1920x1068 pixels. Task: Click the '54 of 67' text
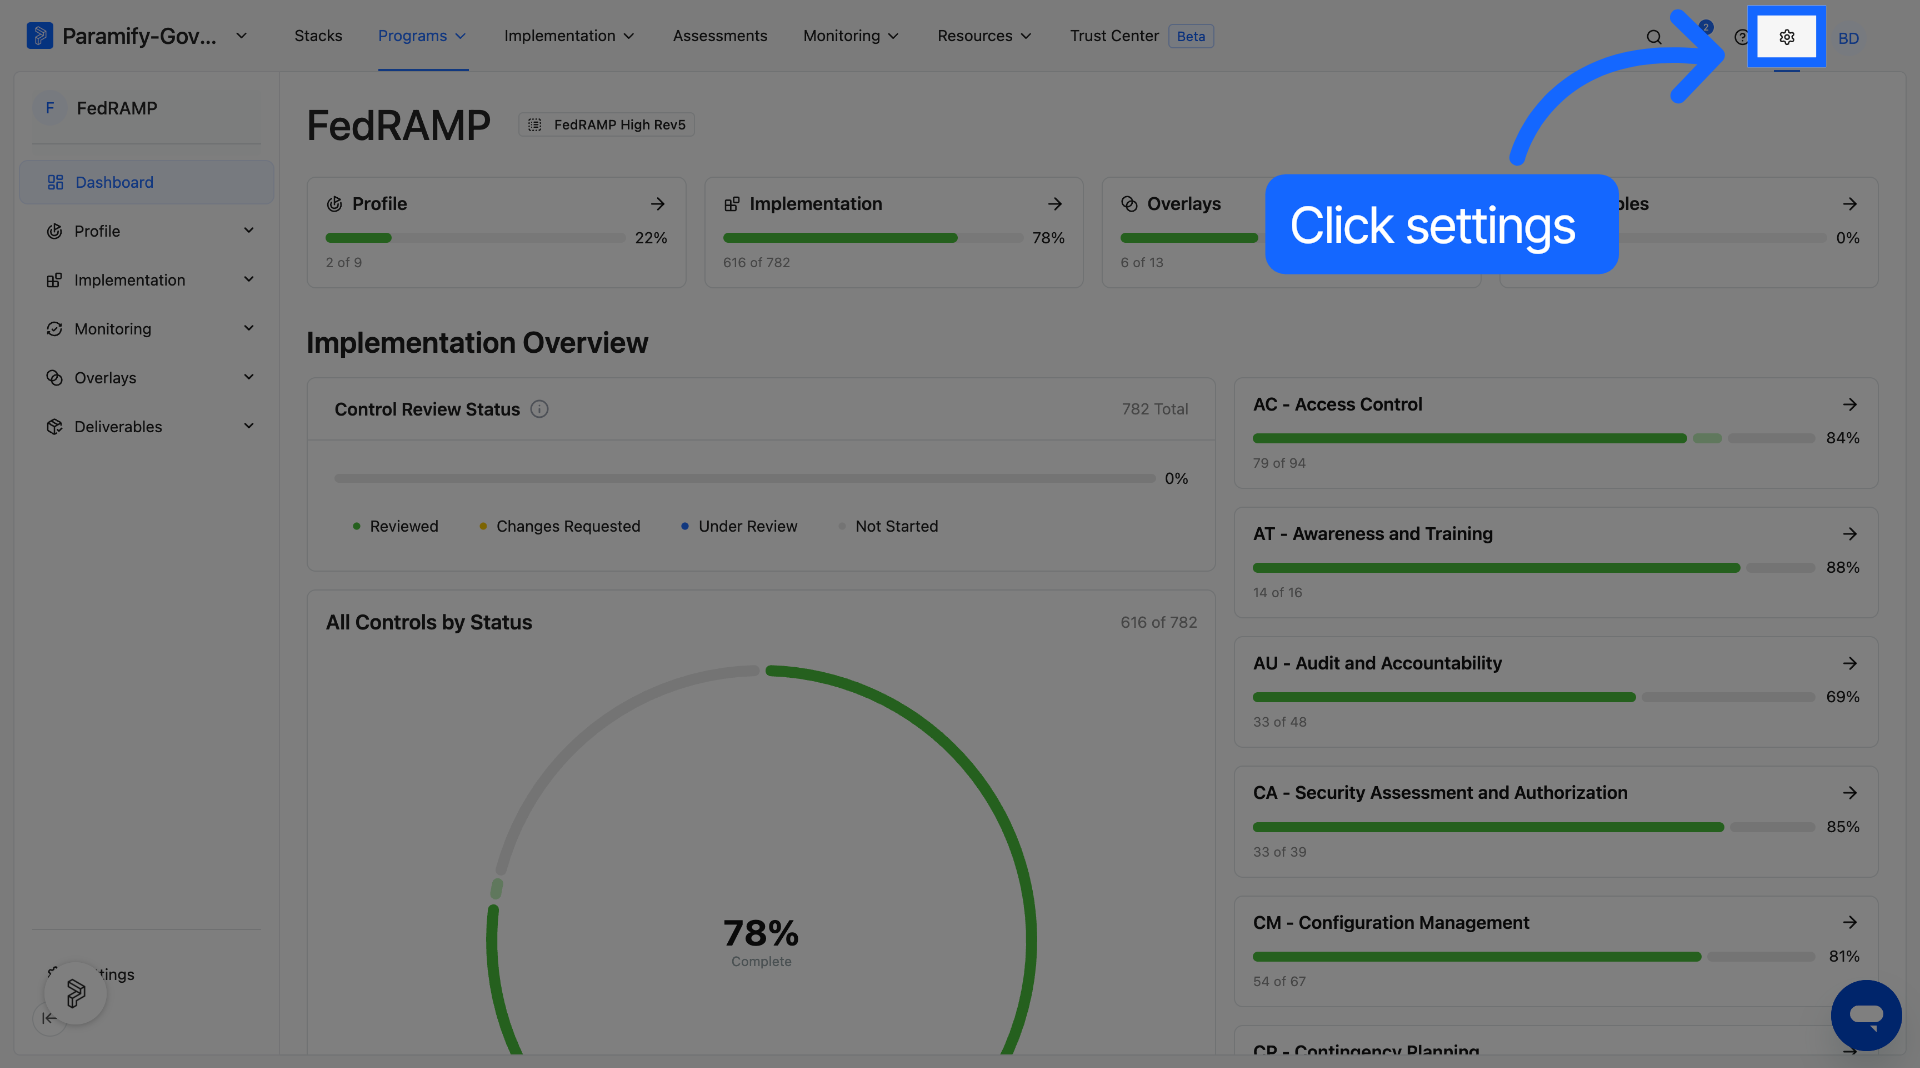[1279, 982]
